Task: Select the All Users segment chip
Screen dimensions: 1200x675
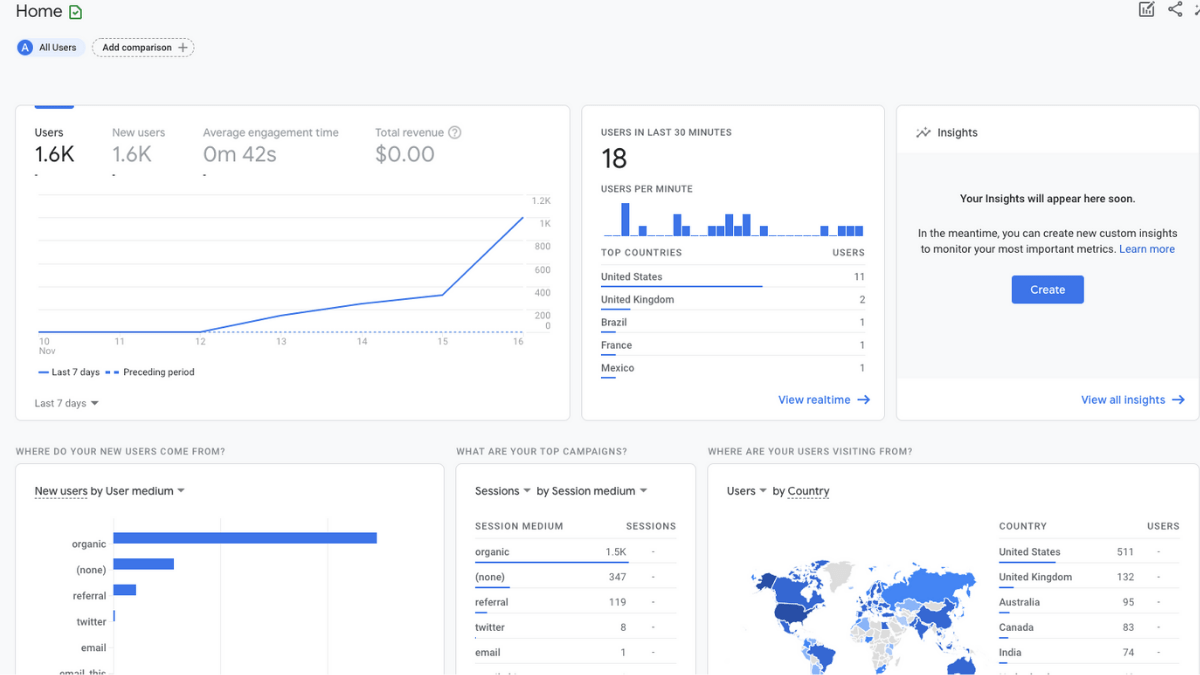Action: 49,47
